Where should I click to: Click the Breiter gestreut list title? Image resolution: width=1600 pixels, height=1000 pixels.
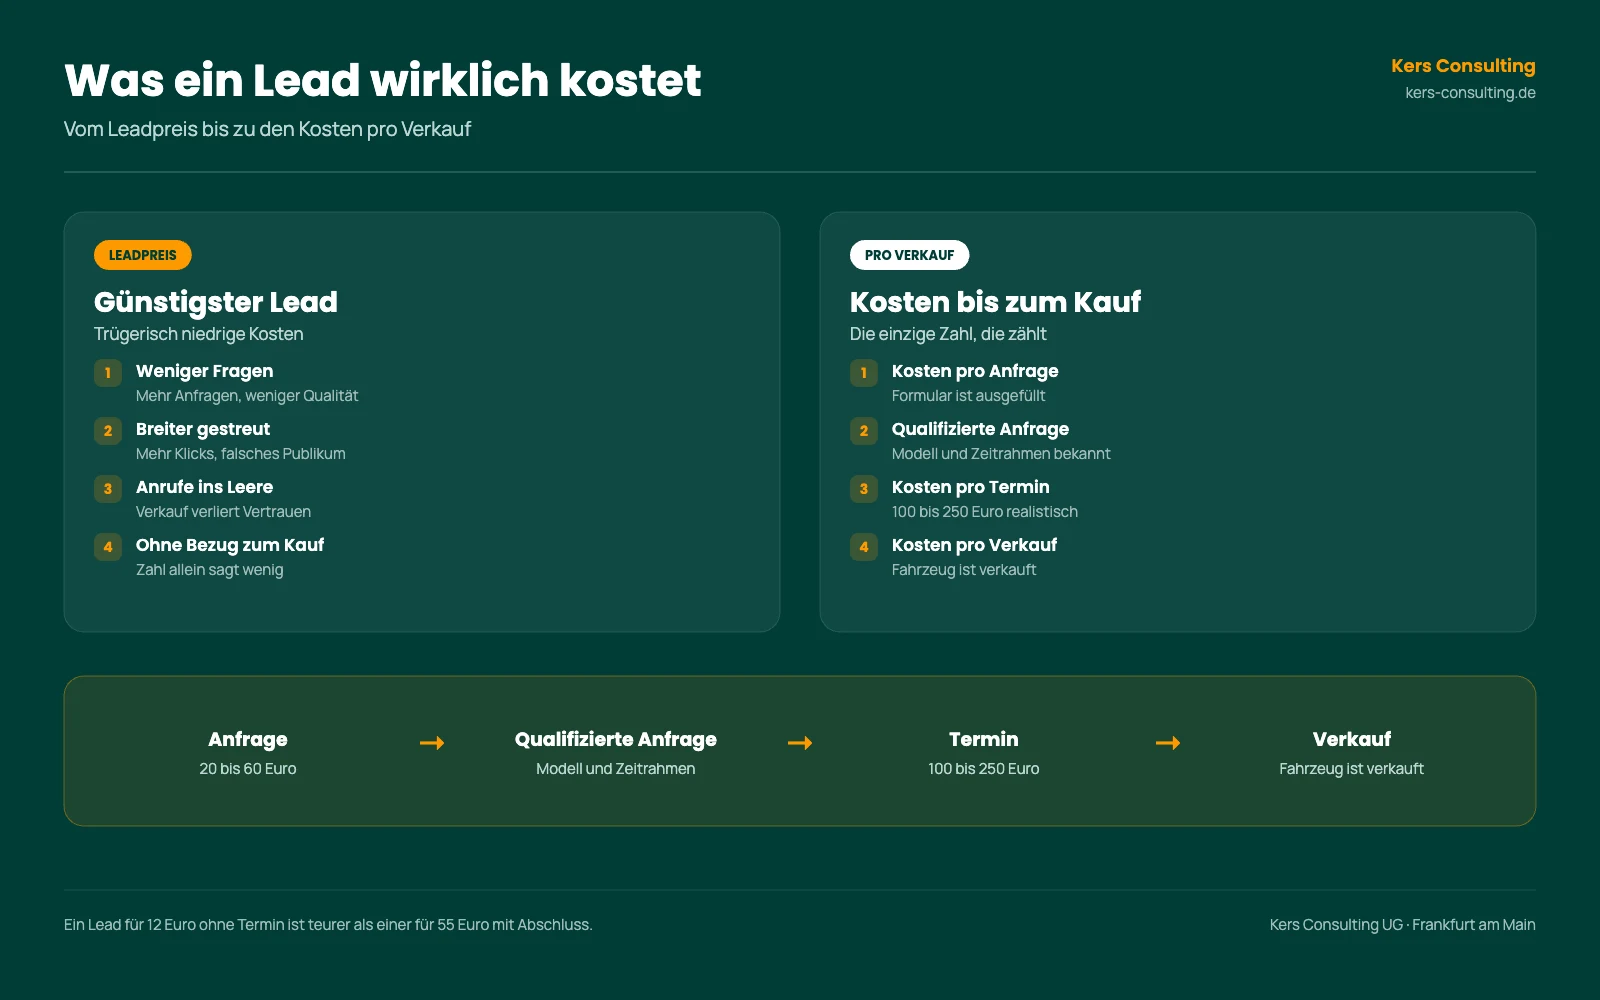203,429
